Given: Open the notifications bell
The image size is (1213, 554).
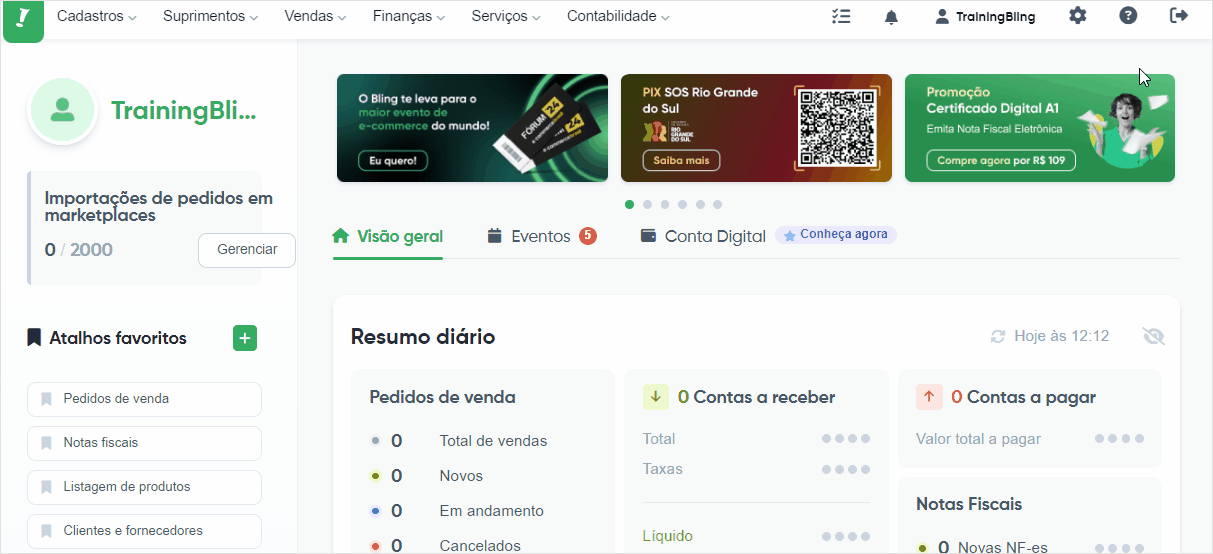Looking at the screenshot, I should coord(891,16).
